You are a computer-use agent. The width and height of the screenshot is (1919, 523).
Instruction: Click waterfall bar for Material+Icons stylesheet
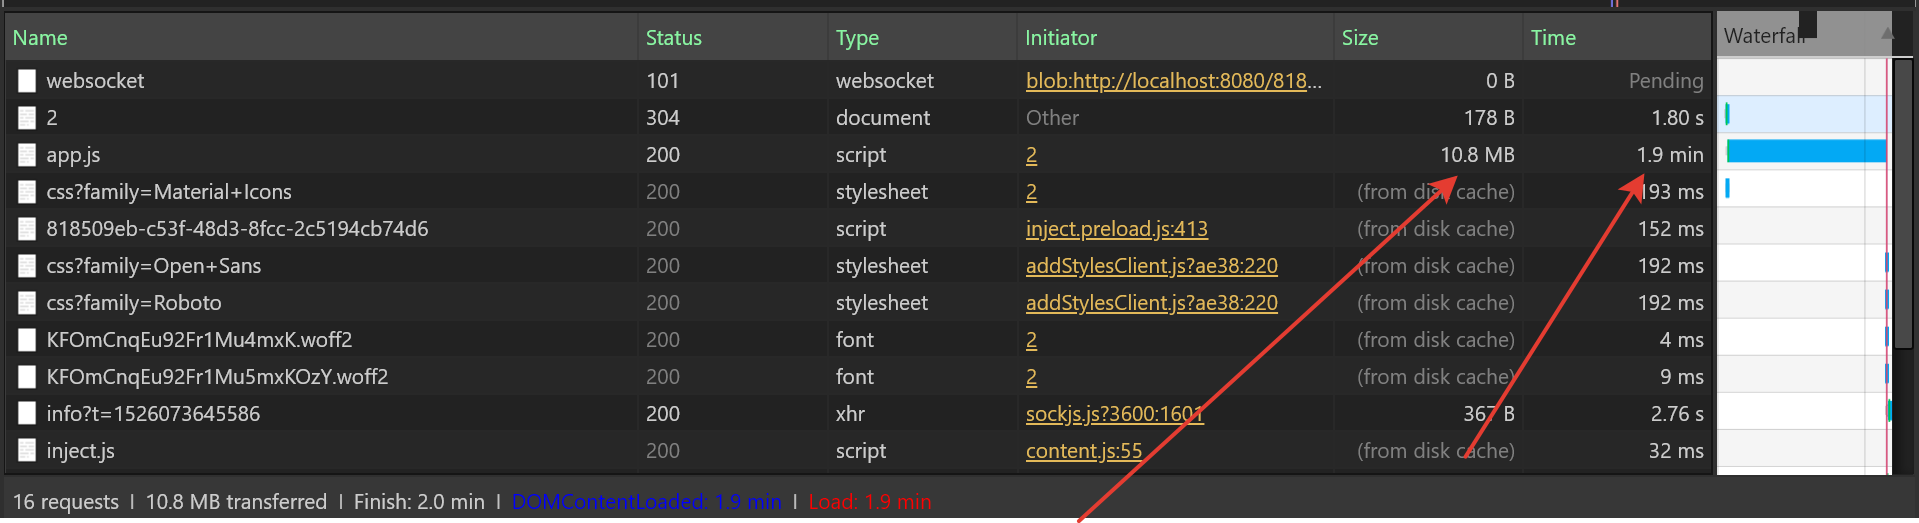coord(1727,188)
